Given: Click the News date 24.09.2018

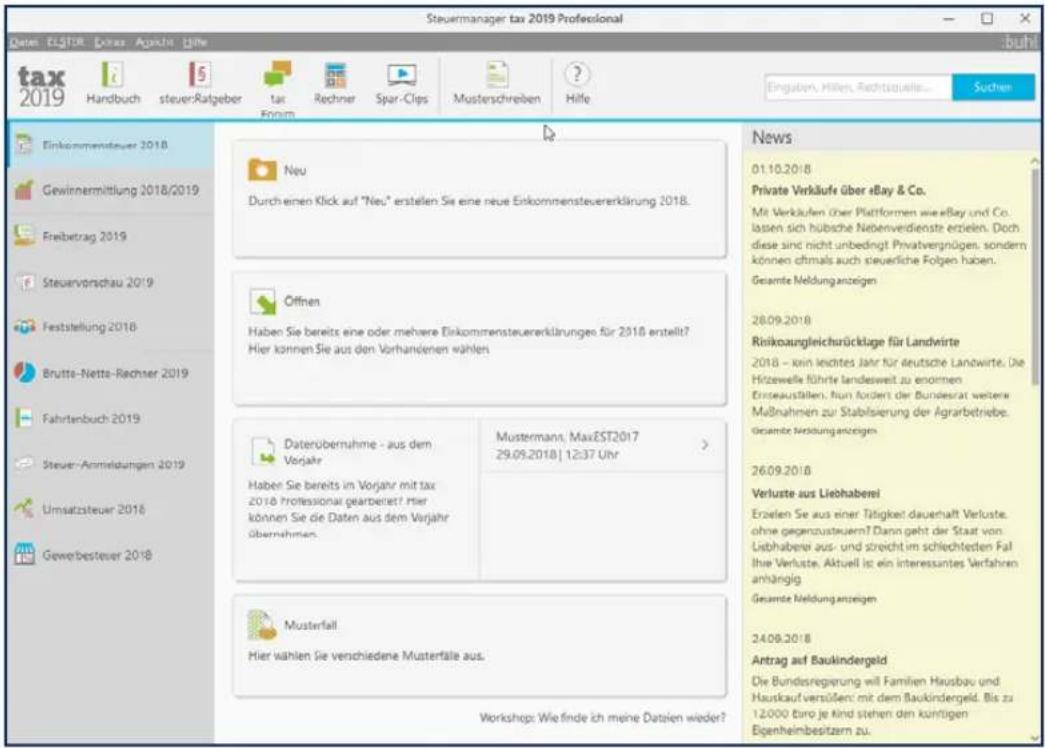Looking at the screenshot, I should 781,639.
